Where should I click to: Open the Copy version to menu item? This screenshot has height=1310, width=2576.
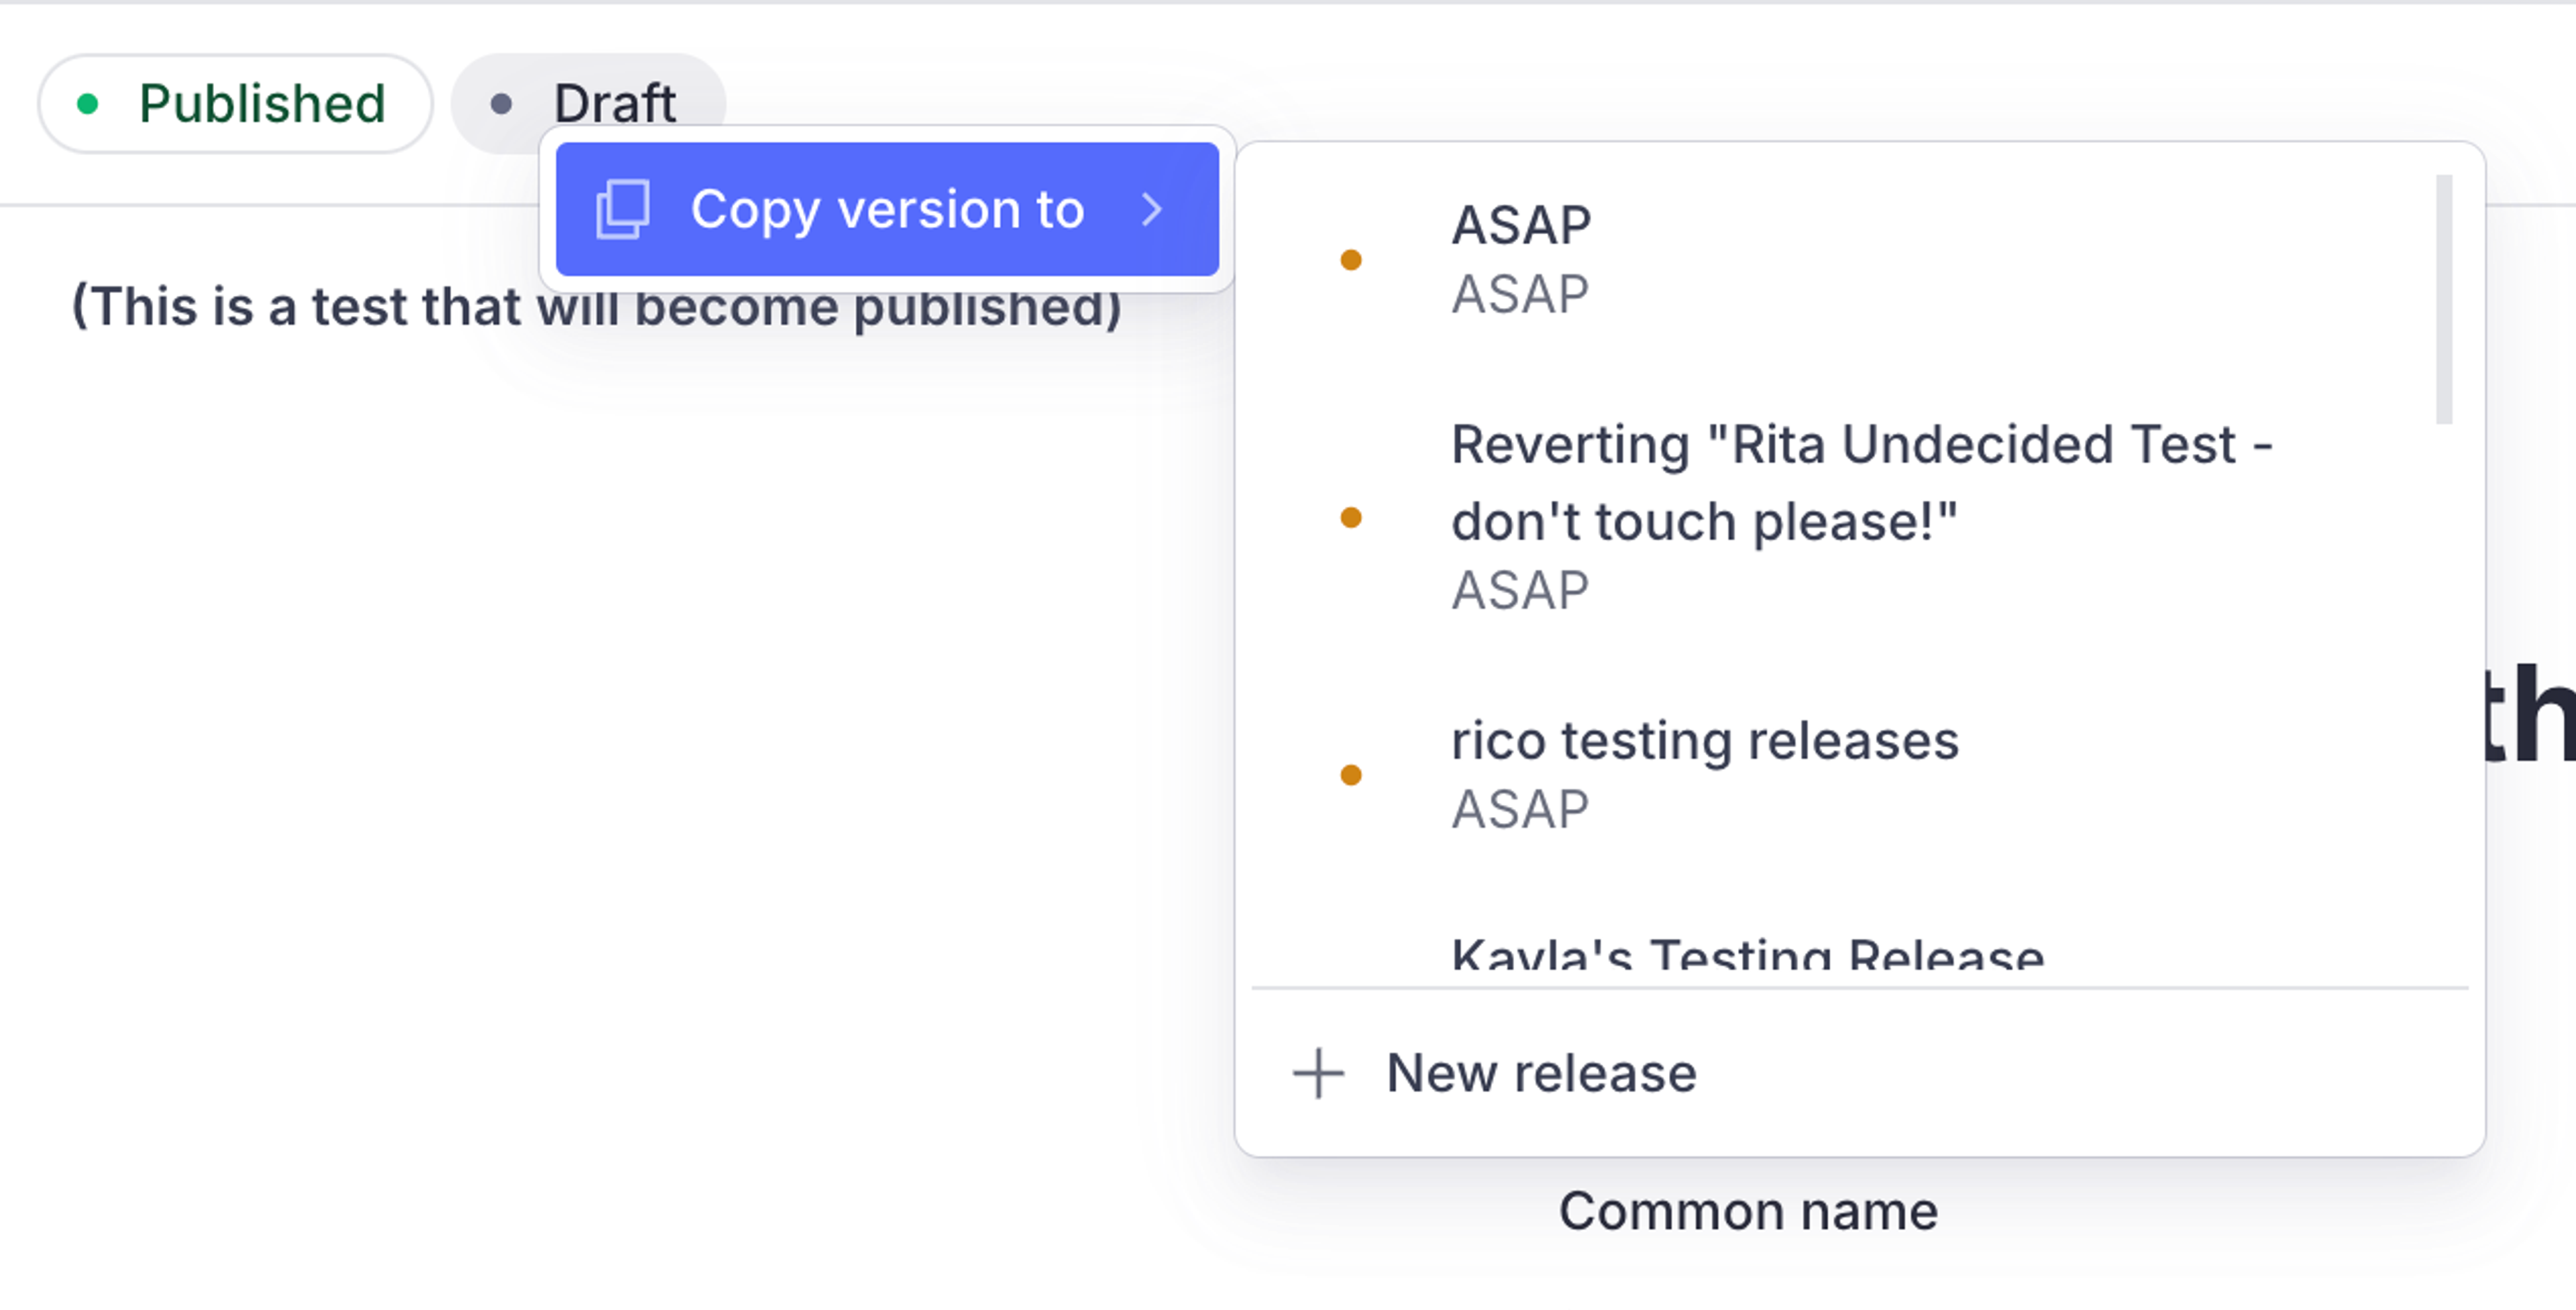click(887, 209)
